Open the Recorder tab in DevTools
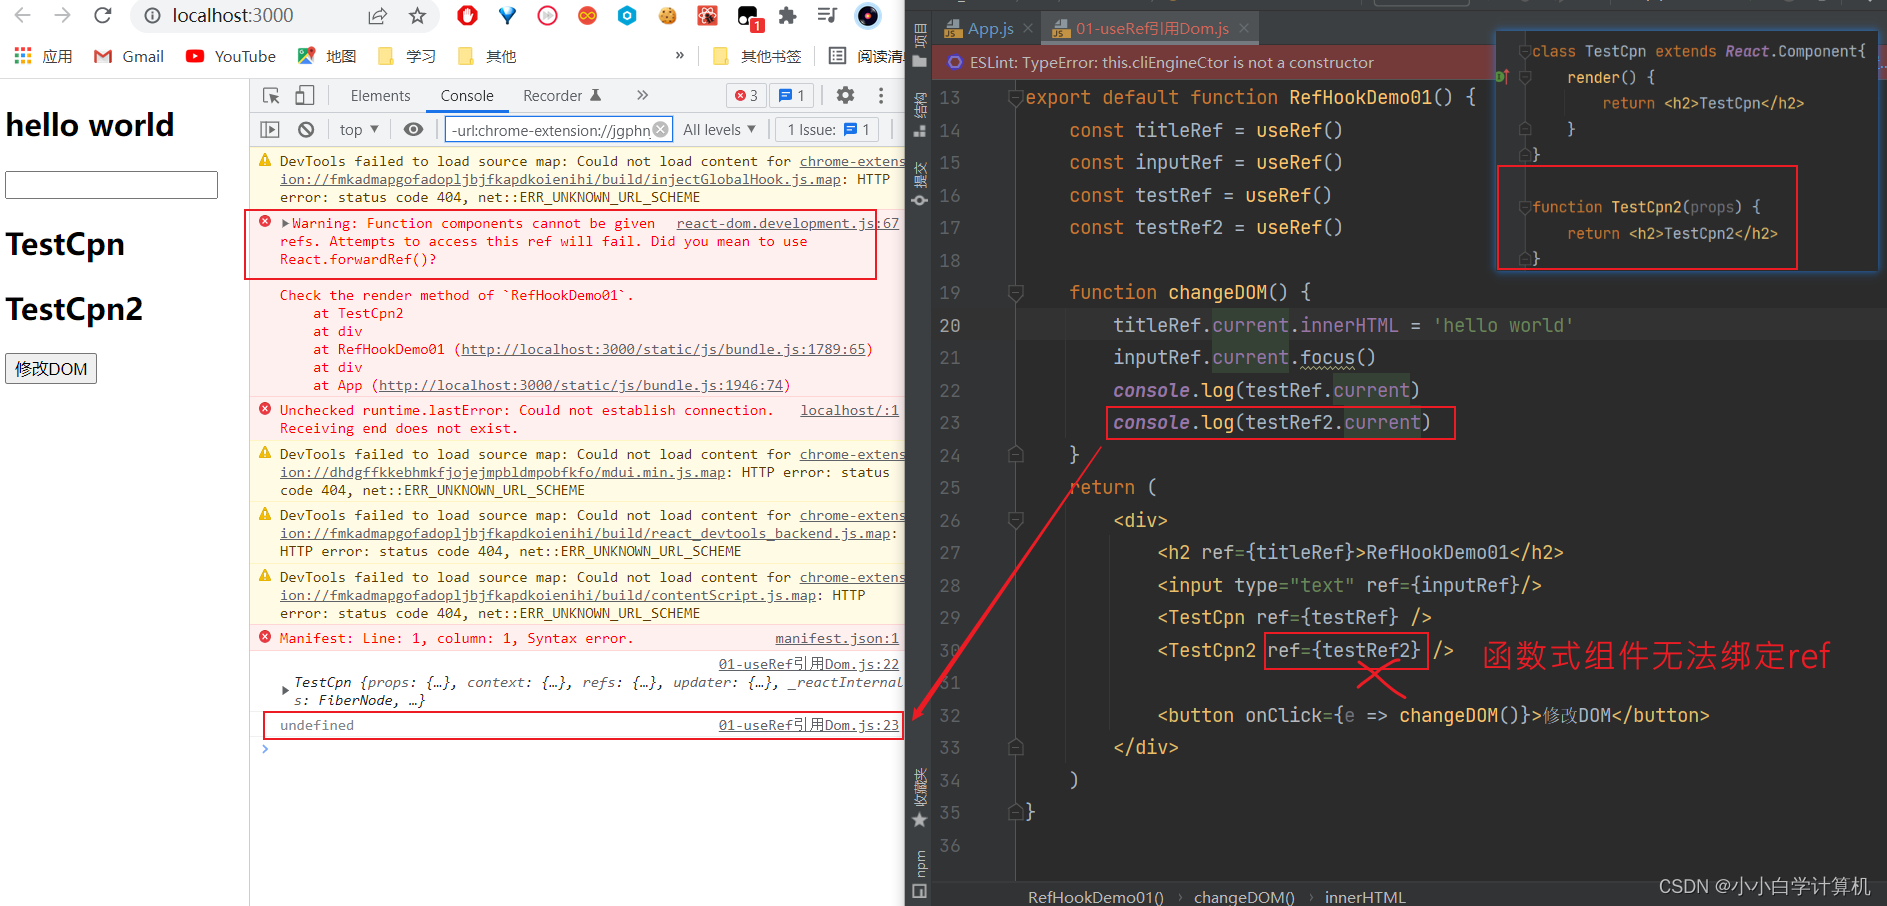Viewport: 1887px width, 906px height. (562, 96)
